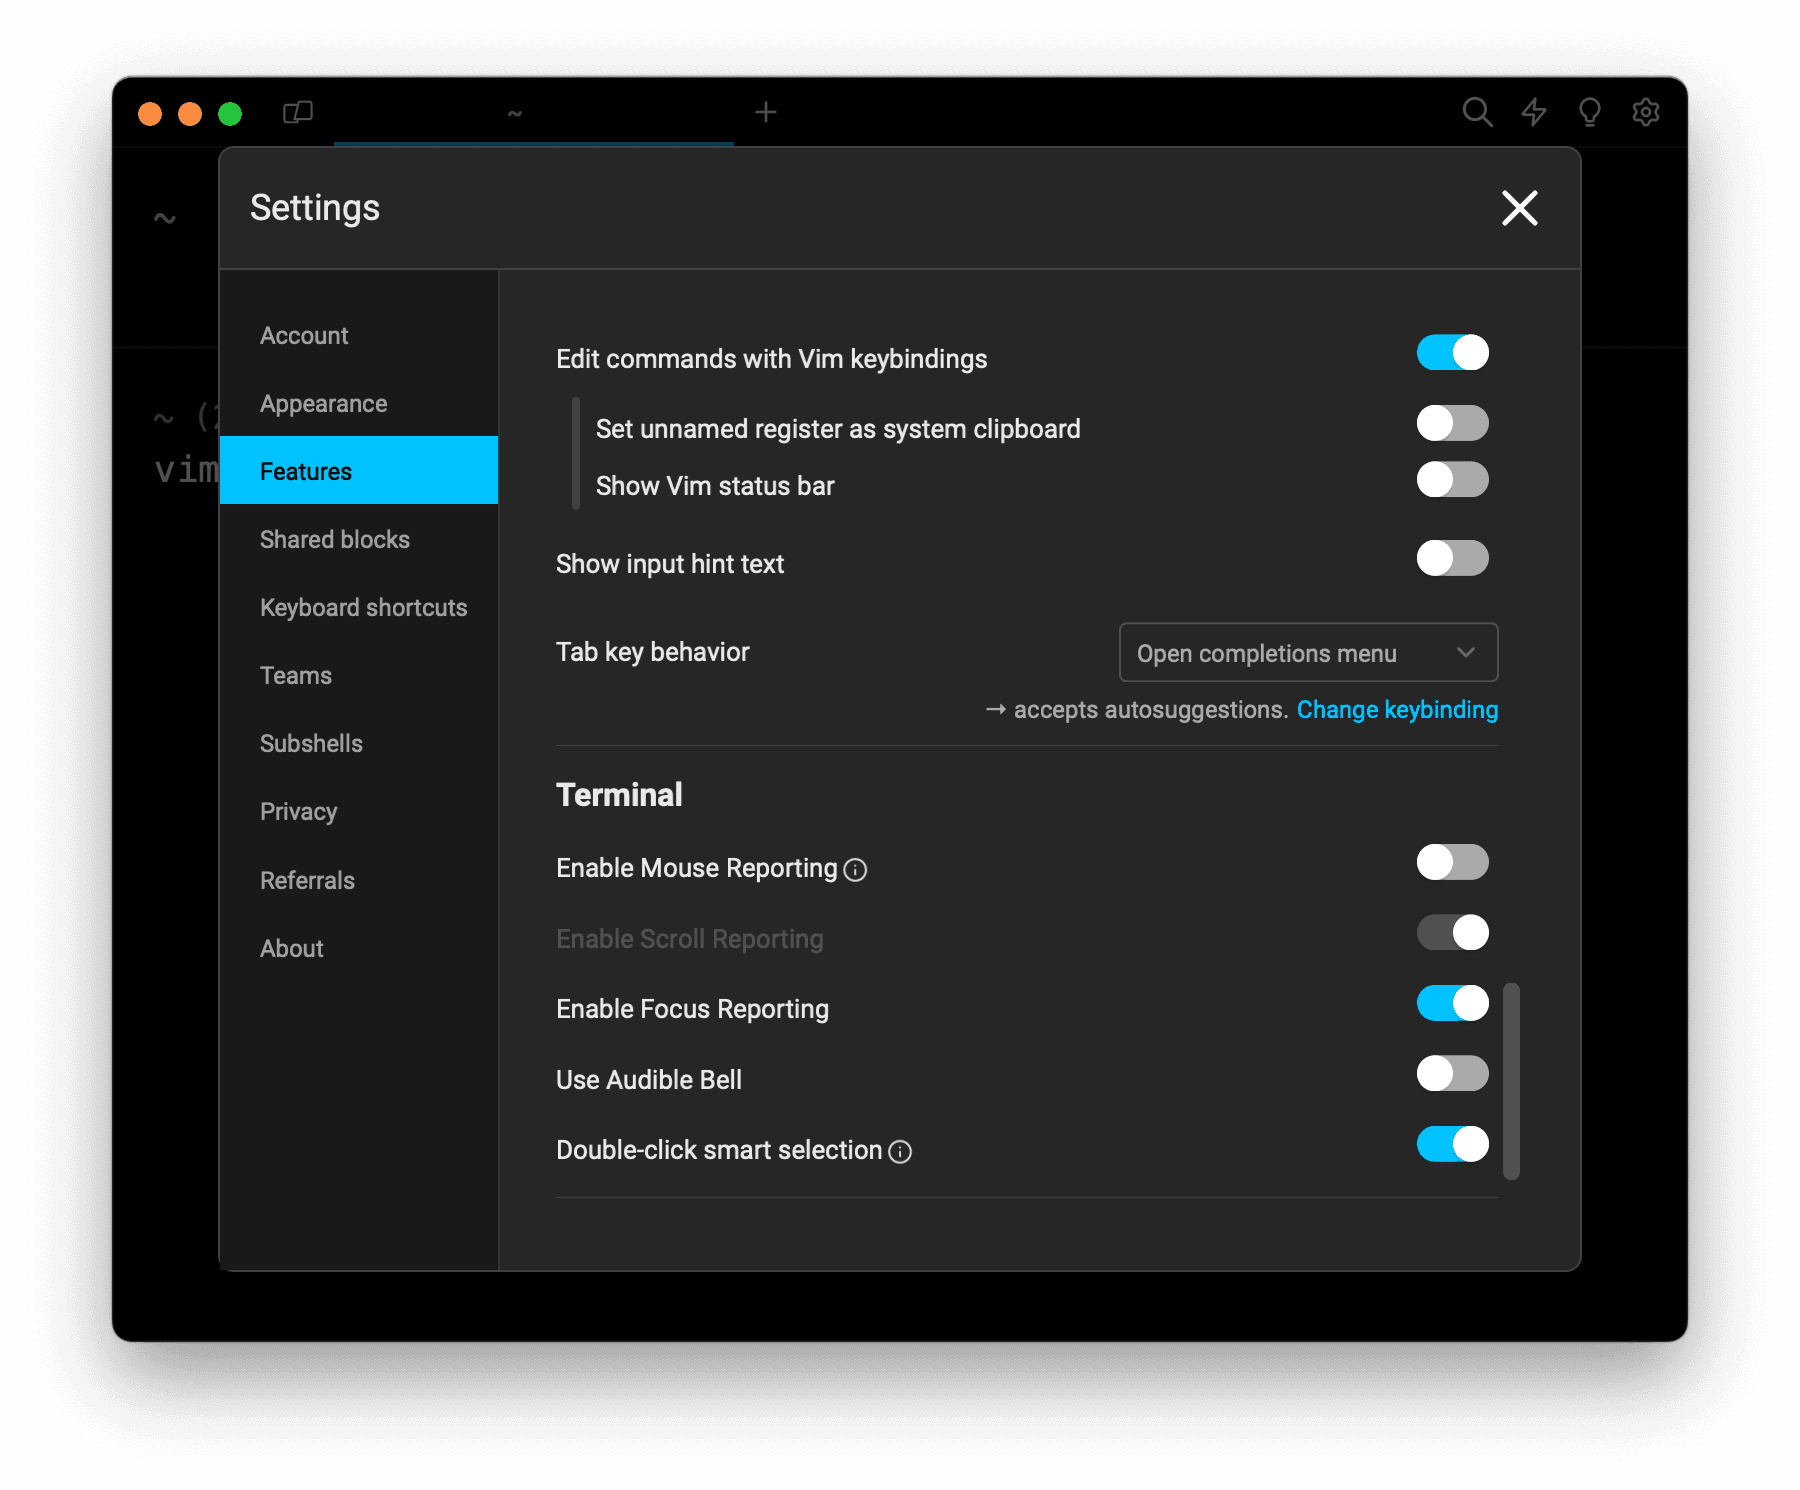The image size is (1800, 1490).
Task: Toggle Show input hint text on
Action: click(x=1452, y=558)
